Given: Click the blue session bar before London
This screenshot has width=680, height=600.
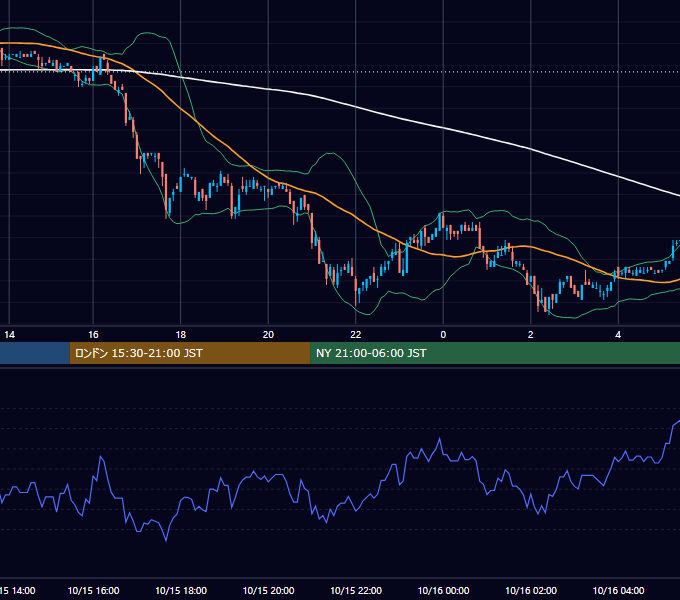Looking at the screenshot, I should tap(35, 353).
